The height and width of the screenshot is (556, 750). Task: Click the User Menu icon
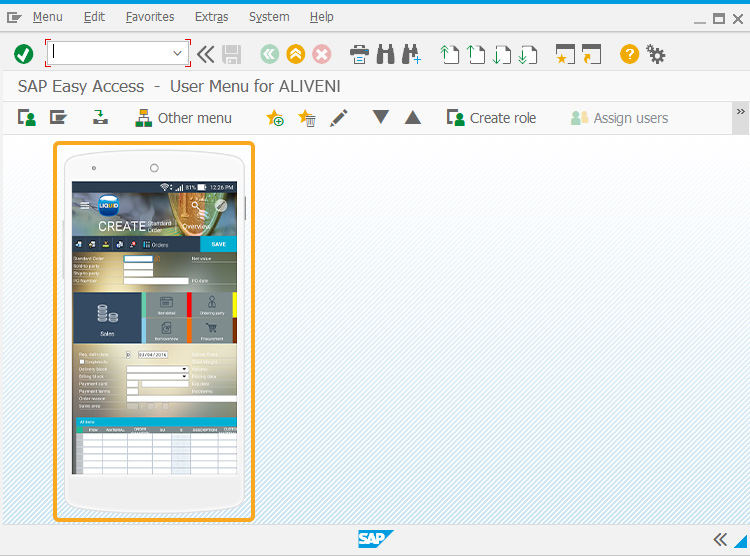point(27,118)
